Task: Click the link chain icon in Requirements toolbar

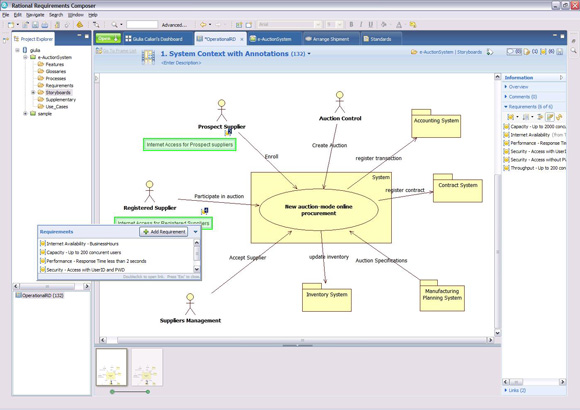Action: pyautogui.click(x=559, y=117)
